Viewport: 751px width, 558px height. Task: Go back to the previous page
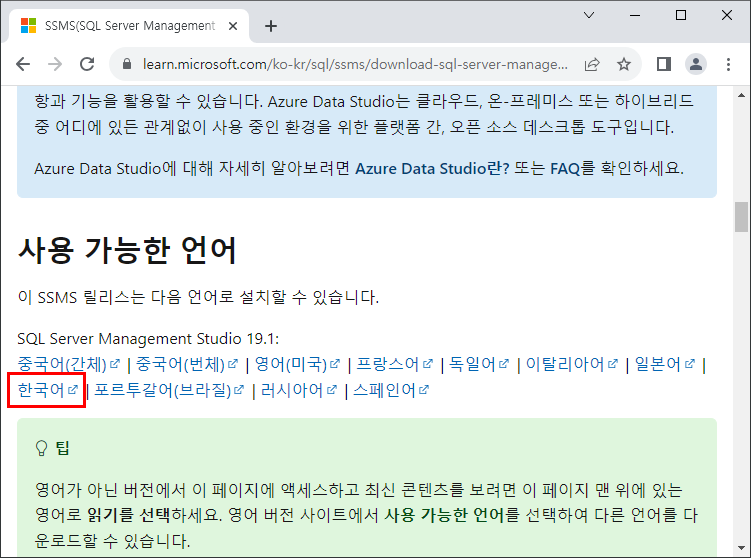(x=23, y=64)
